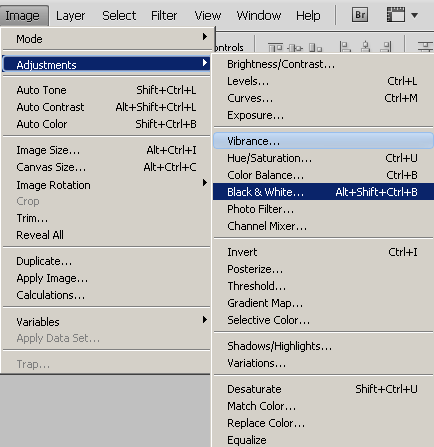434x447 pixels.
Task: Open the Selective Color adjustment
Action: tap(323, 320)
